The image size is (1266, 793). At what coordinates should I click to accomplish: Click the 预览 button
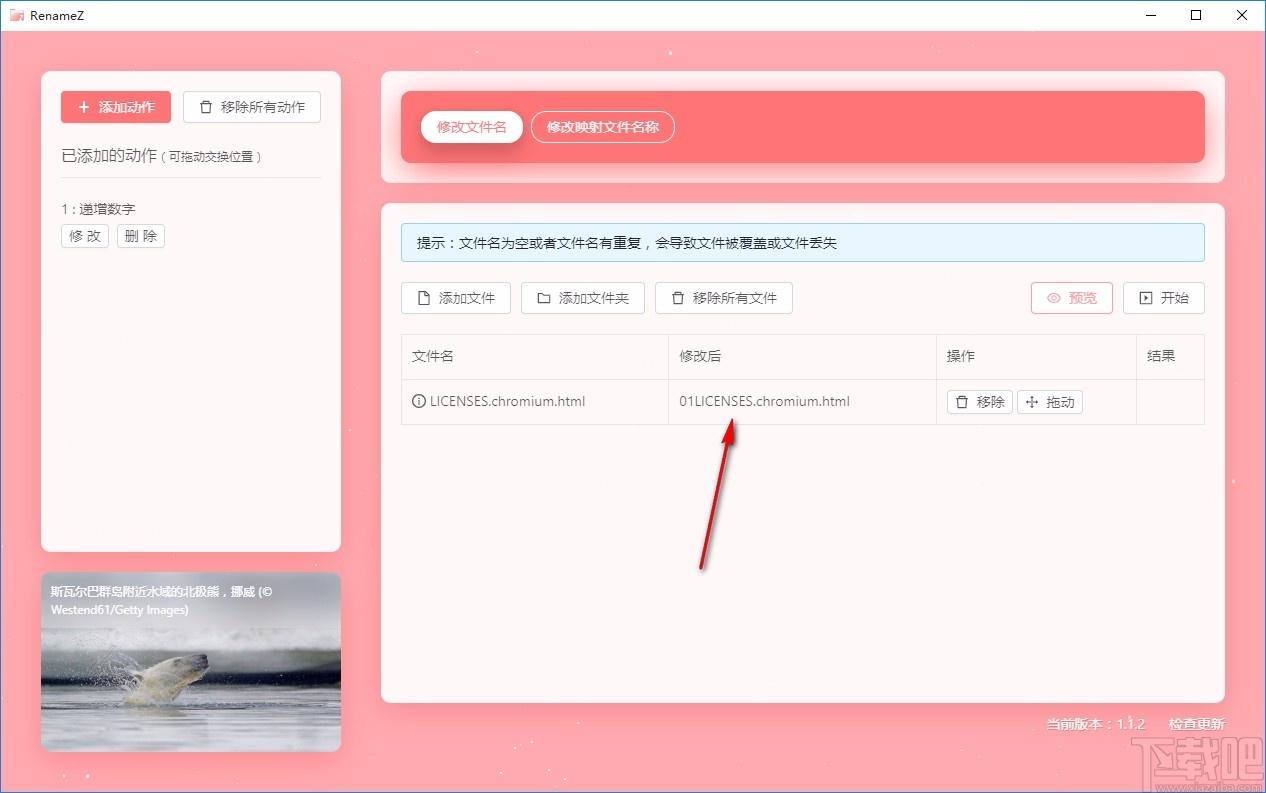coord(1072,298)
